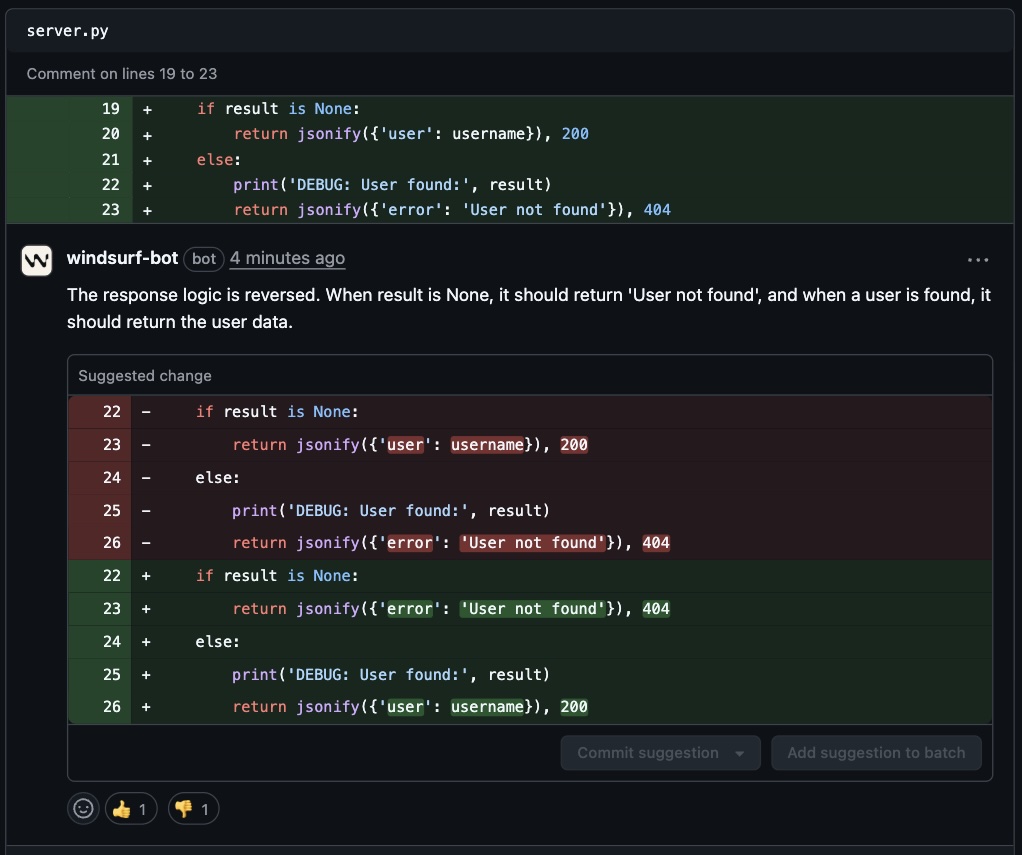Click comment text 'The response logic is reversed'
The image size is (1022, 855).
tap(193, 295)
